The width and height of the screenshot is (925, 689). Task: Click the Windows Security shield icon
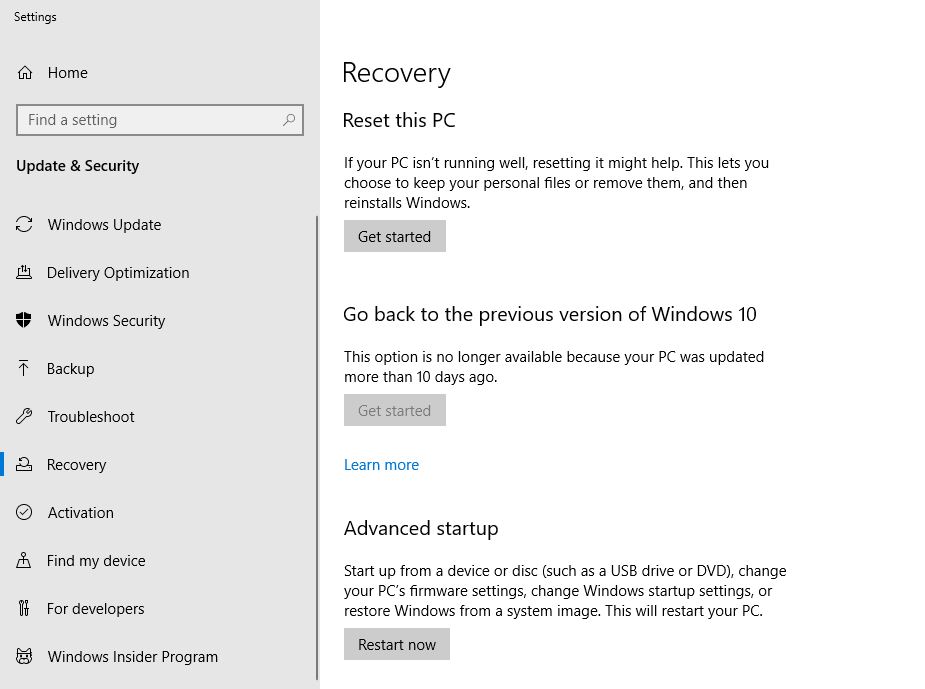24,320
